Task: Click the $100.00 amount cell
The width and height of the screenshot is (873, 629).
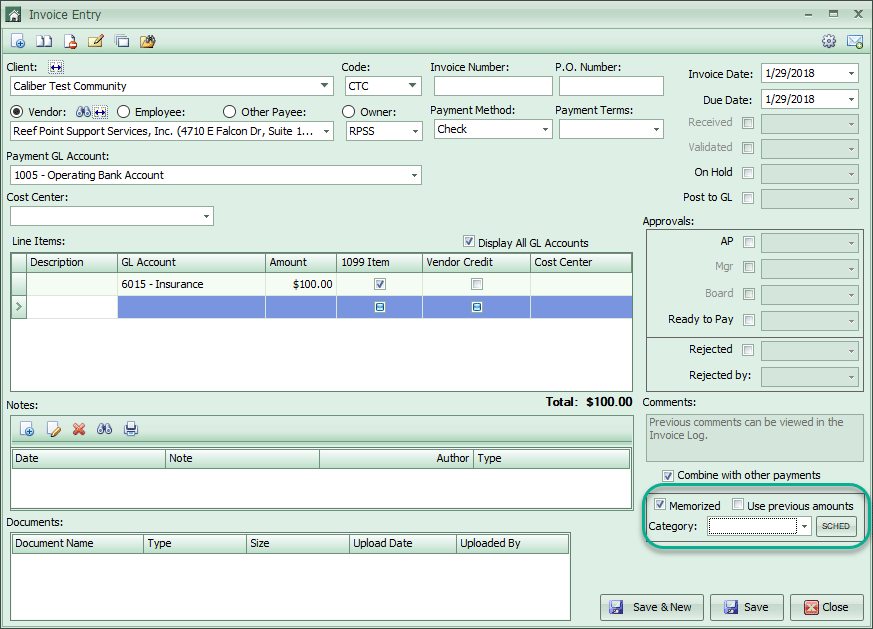Action: click(301, 284)
